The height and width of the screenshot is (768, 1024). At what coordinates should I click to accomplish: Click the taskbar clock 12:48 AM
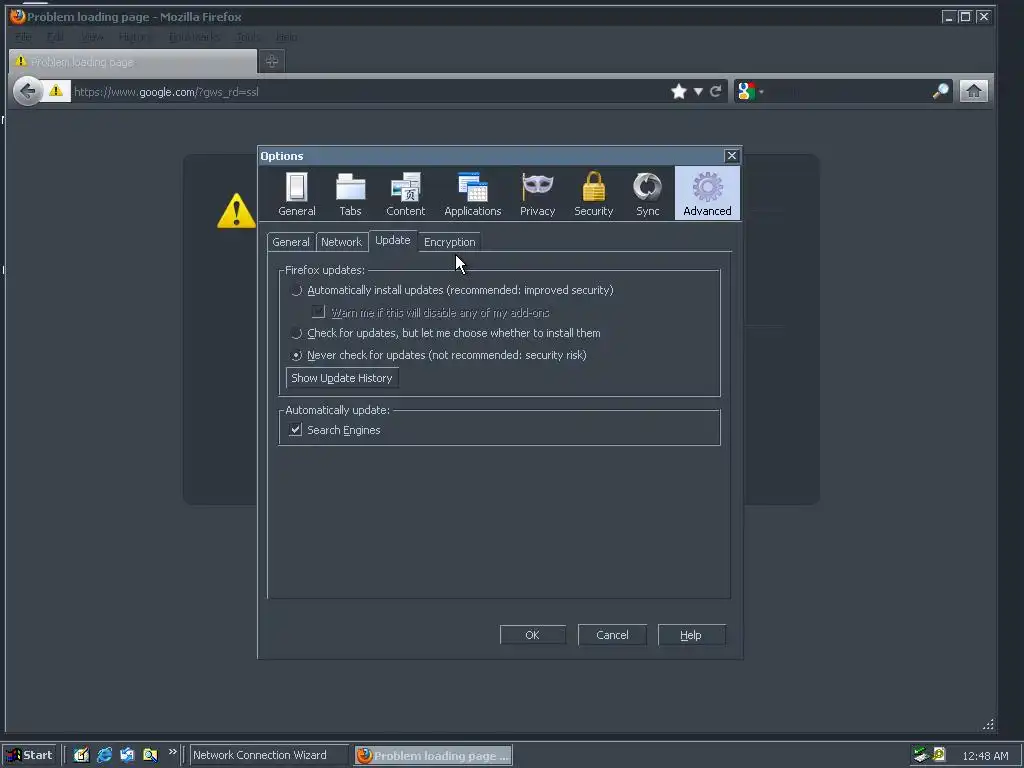985,756
